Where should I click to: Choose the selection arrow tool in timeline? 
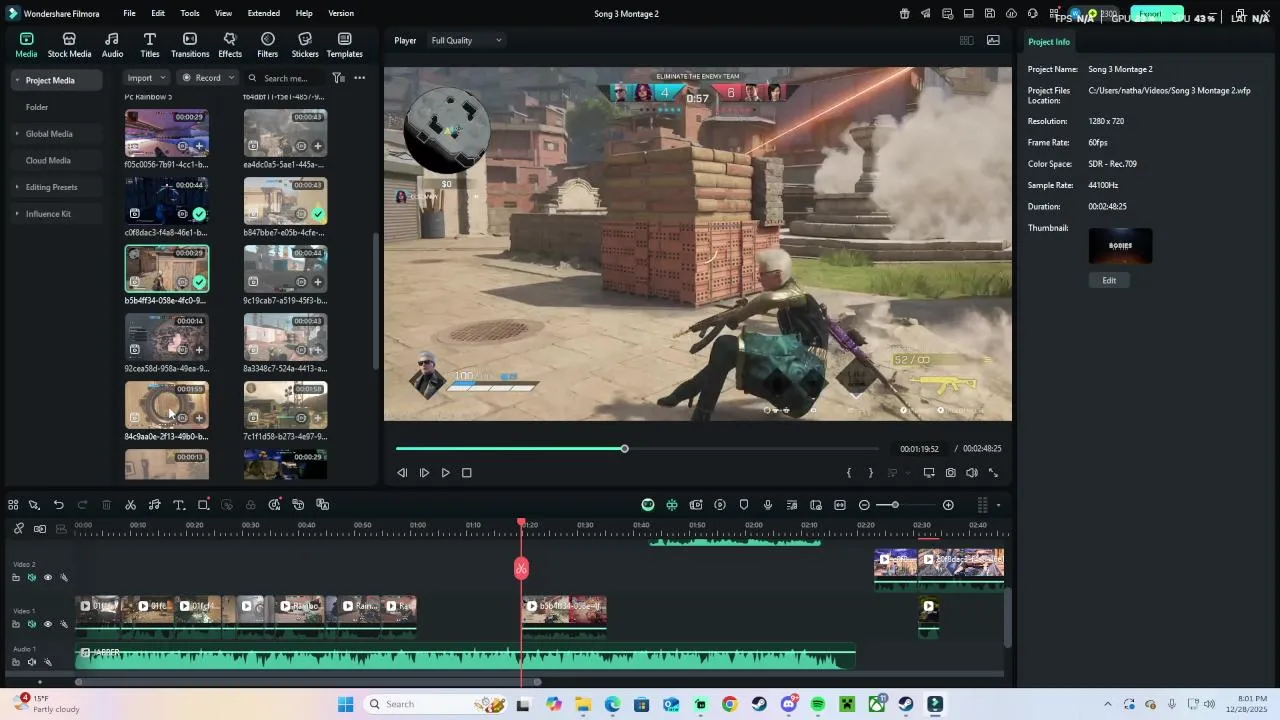tap(34, 505)
